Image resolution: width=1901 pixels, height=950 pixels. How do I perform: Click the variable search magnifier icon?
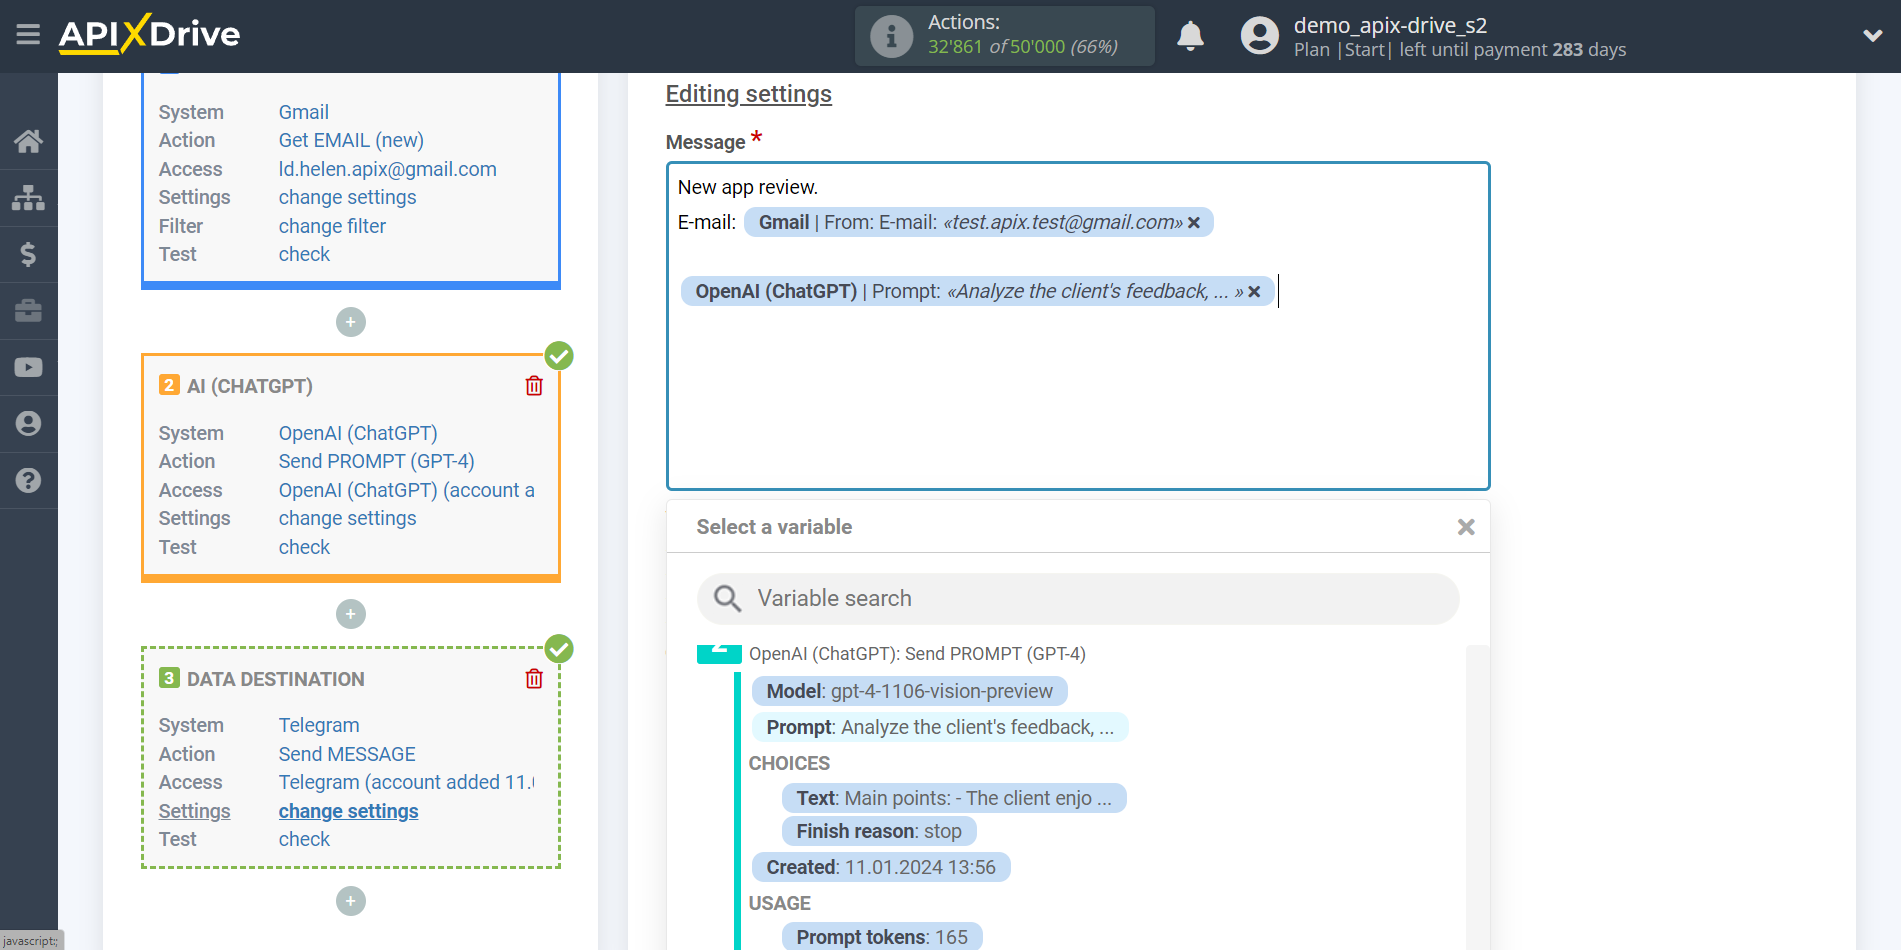click(727, 598)
